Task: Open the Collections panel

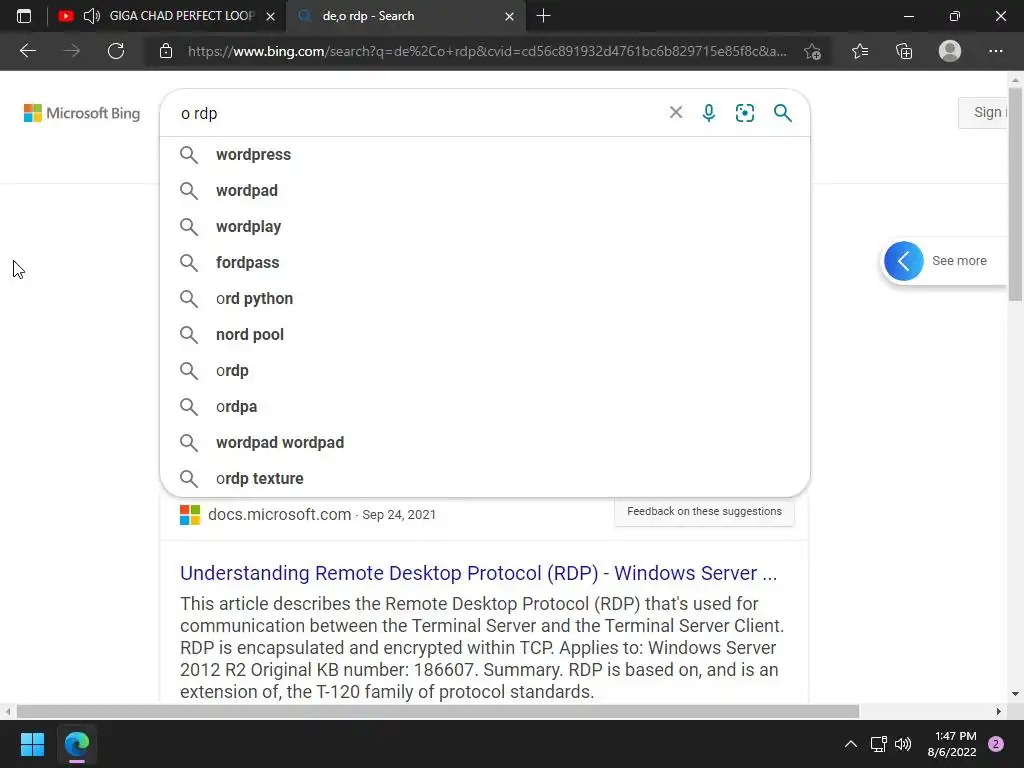Action: [904, 51]
